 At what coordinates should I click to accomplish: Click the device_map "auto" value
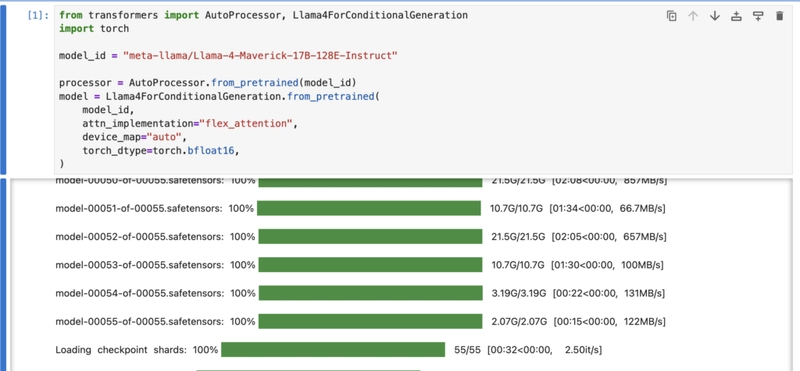coord(164,137)
